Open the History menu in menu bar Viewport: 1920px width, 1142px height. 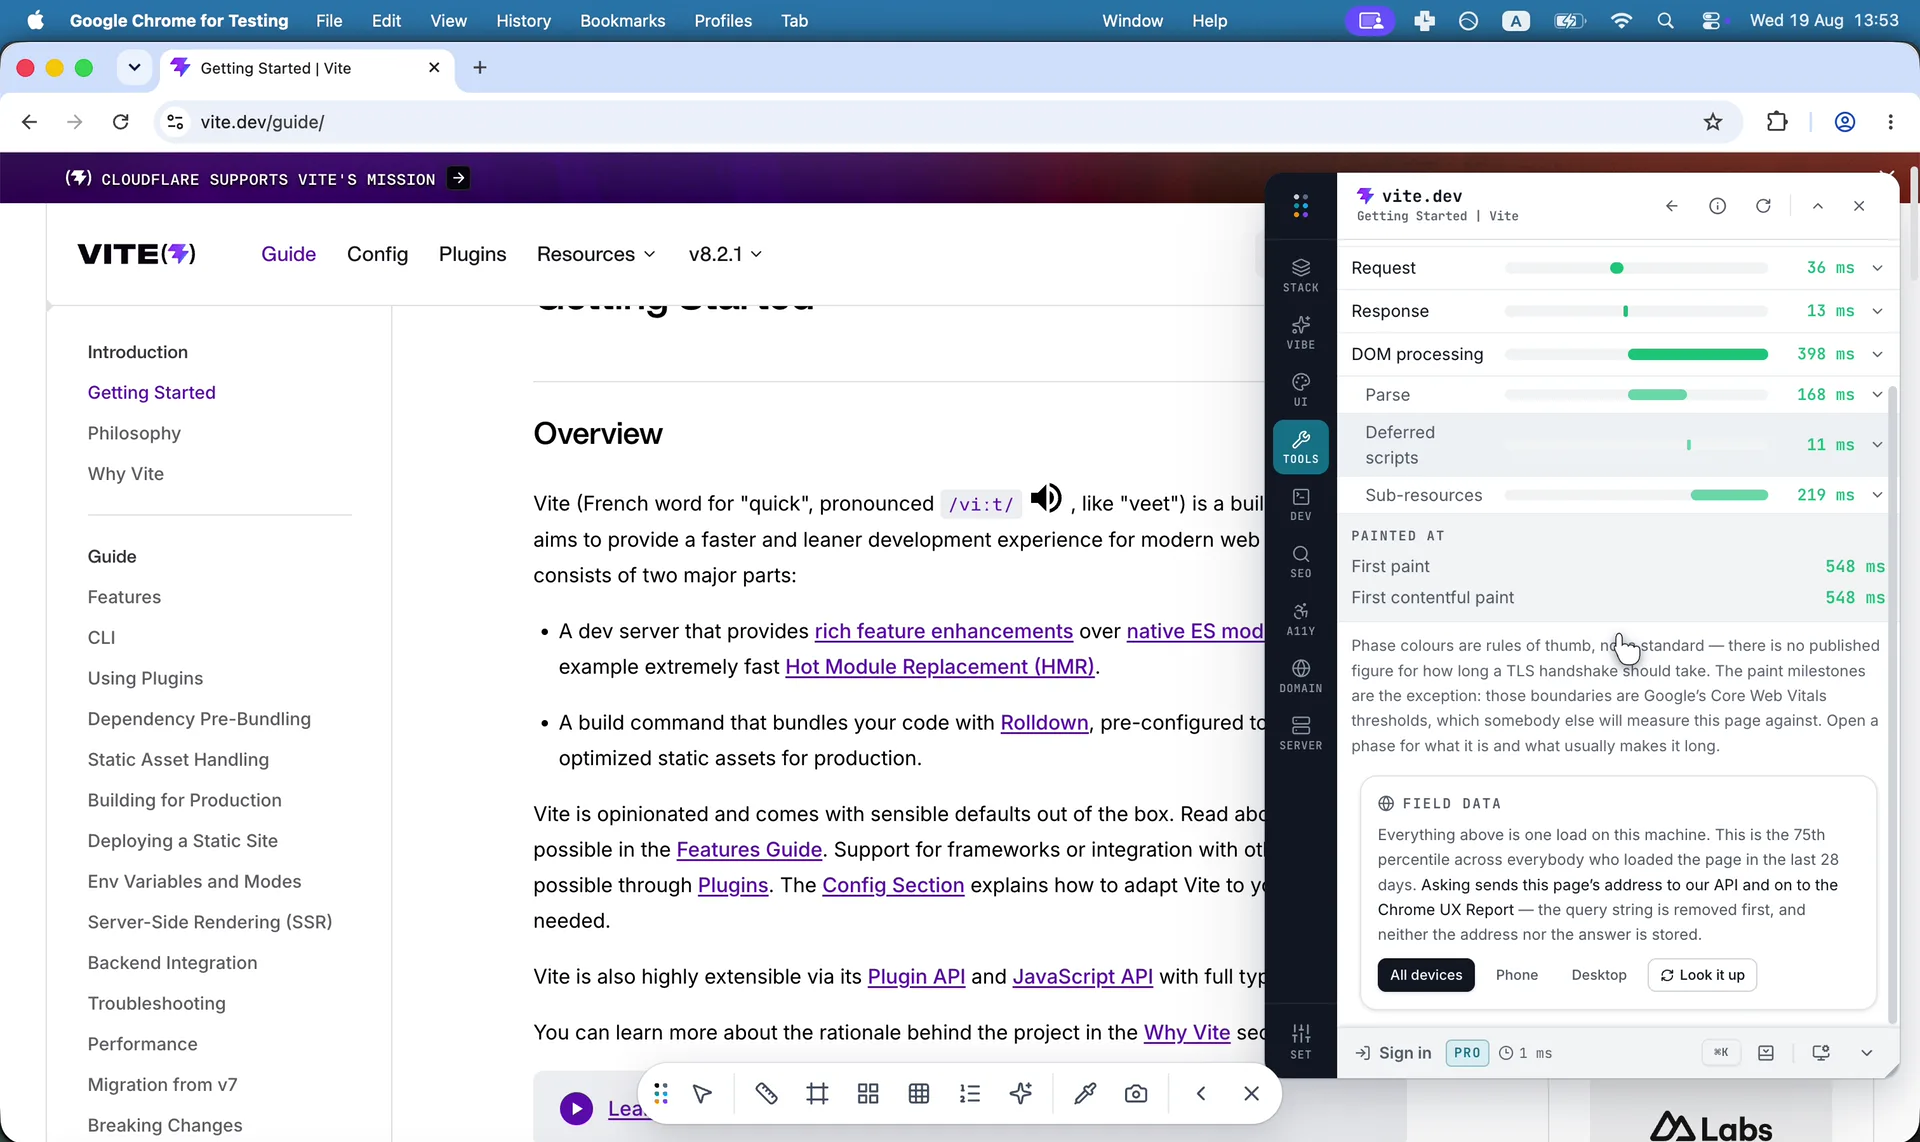click(523, 21)
